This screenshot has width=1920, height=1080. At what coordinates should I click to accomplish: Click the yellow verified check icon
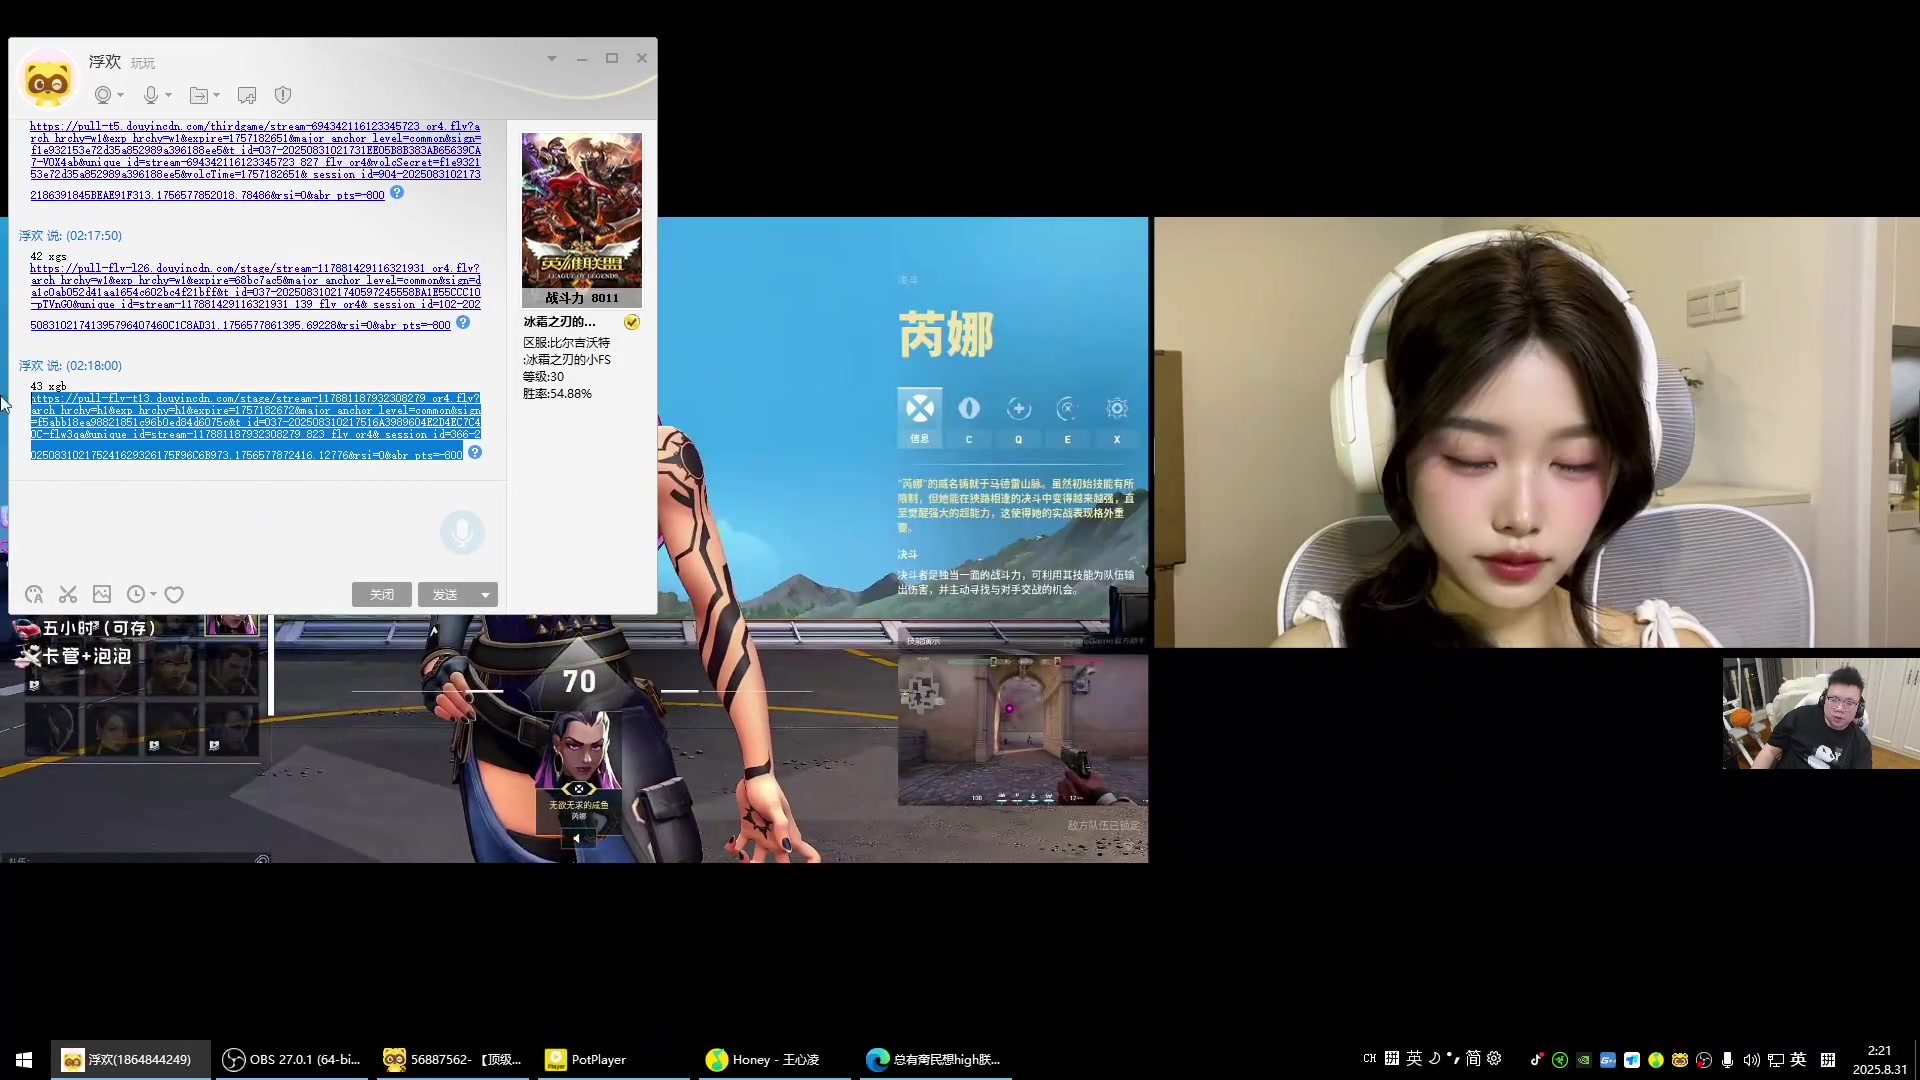(632, 322)
